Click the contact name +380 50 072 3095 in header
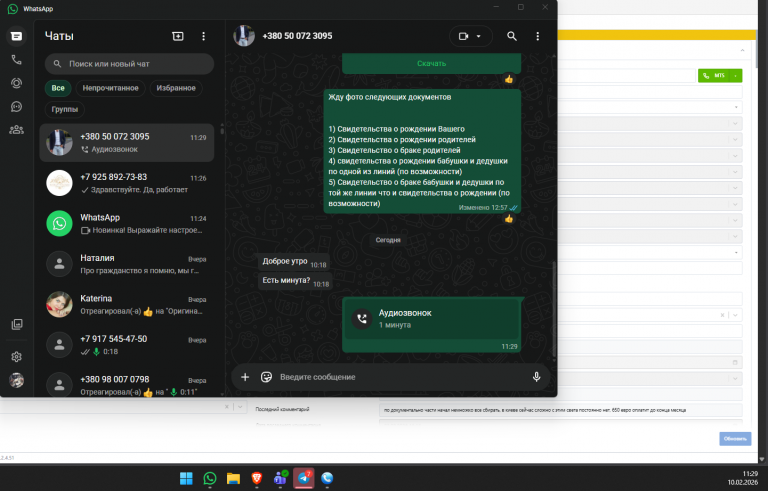The image size is (768, 491). [x=297, y=36]
